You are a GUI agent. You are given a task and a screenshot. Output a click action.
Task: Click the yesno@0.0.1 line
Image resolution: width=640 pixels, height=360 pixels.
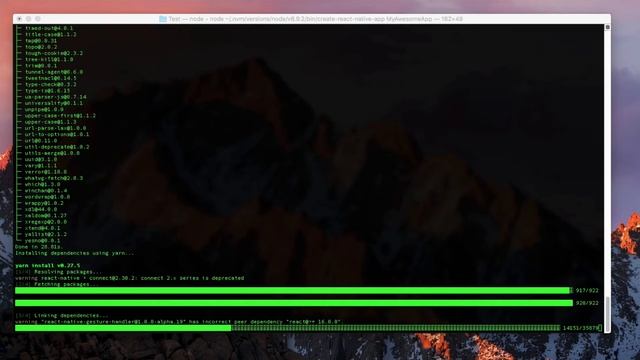point(42,241)
